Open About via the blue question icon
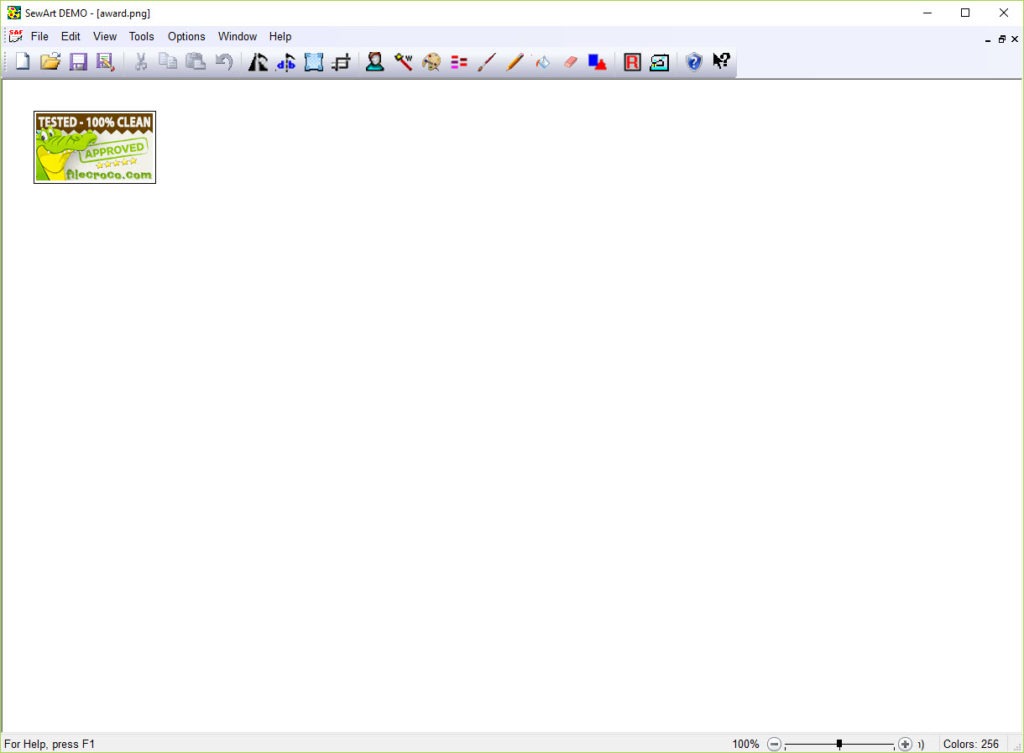Screen dimensions: 1024x753 pos(694,62)
